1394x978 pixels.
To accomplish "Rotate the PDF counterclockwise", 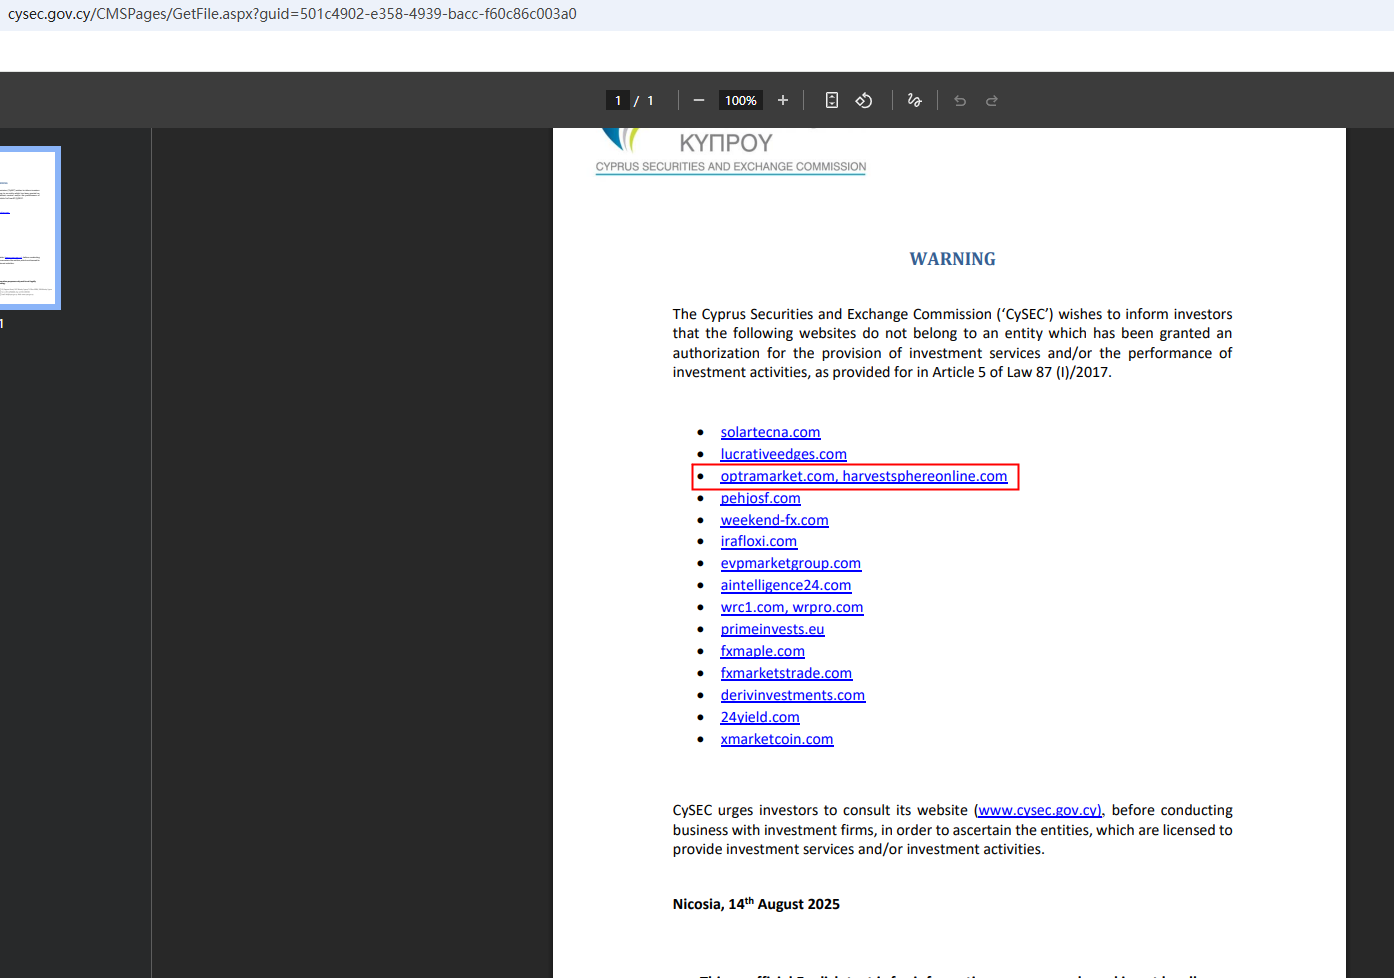I will [x=864, y=100].
